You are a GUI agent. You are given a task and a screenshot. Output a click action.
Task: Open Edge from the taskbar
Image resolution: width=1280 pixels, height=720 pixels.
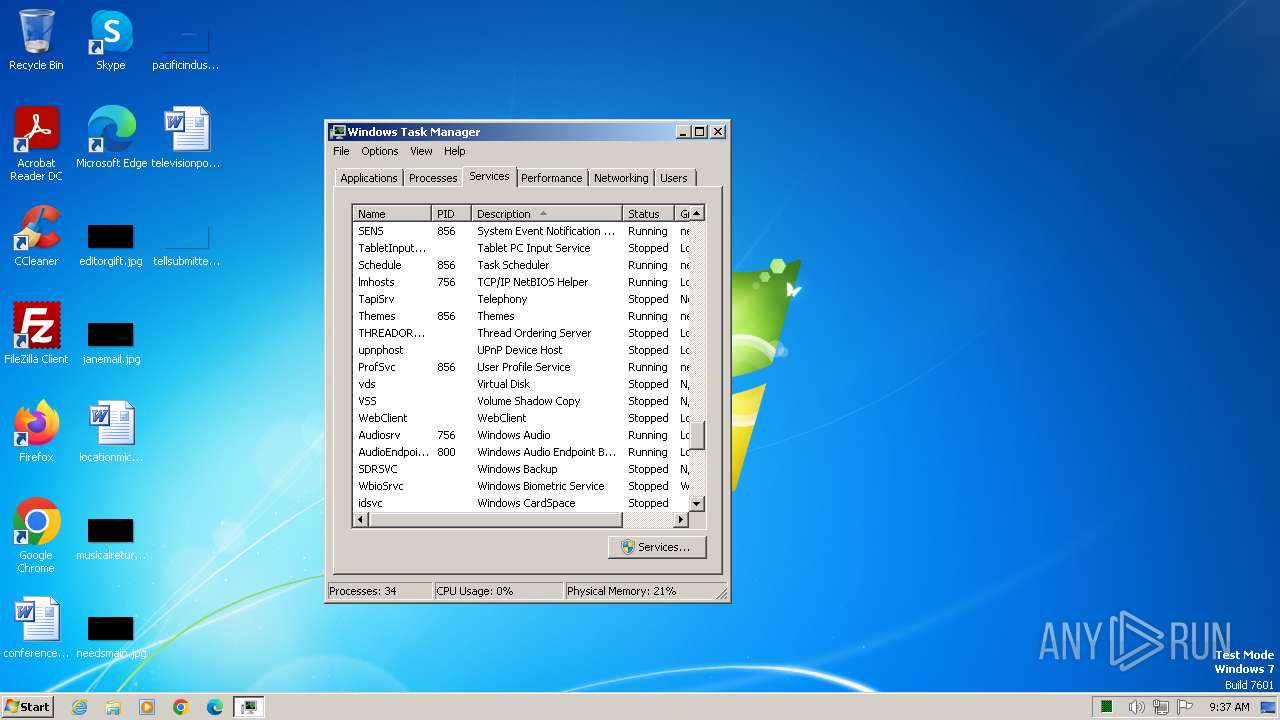[x=215, y=707]
